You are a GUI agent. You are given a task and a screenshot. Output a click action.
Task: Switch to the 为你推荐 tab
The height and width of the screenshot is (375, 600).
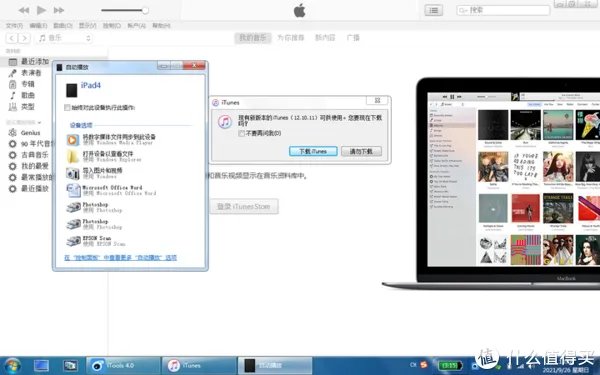(x=291, y=38)
